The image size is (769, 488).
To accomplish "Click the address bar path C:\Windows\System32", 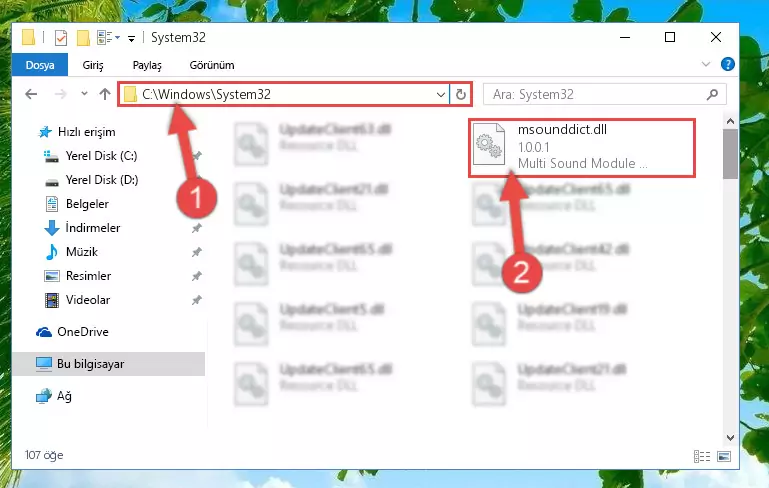I will pos(206,94).
